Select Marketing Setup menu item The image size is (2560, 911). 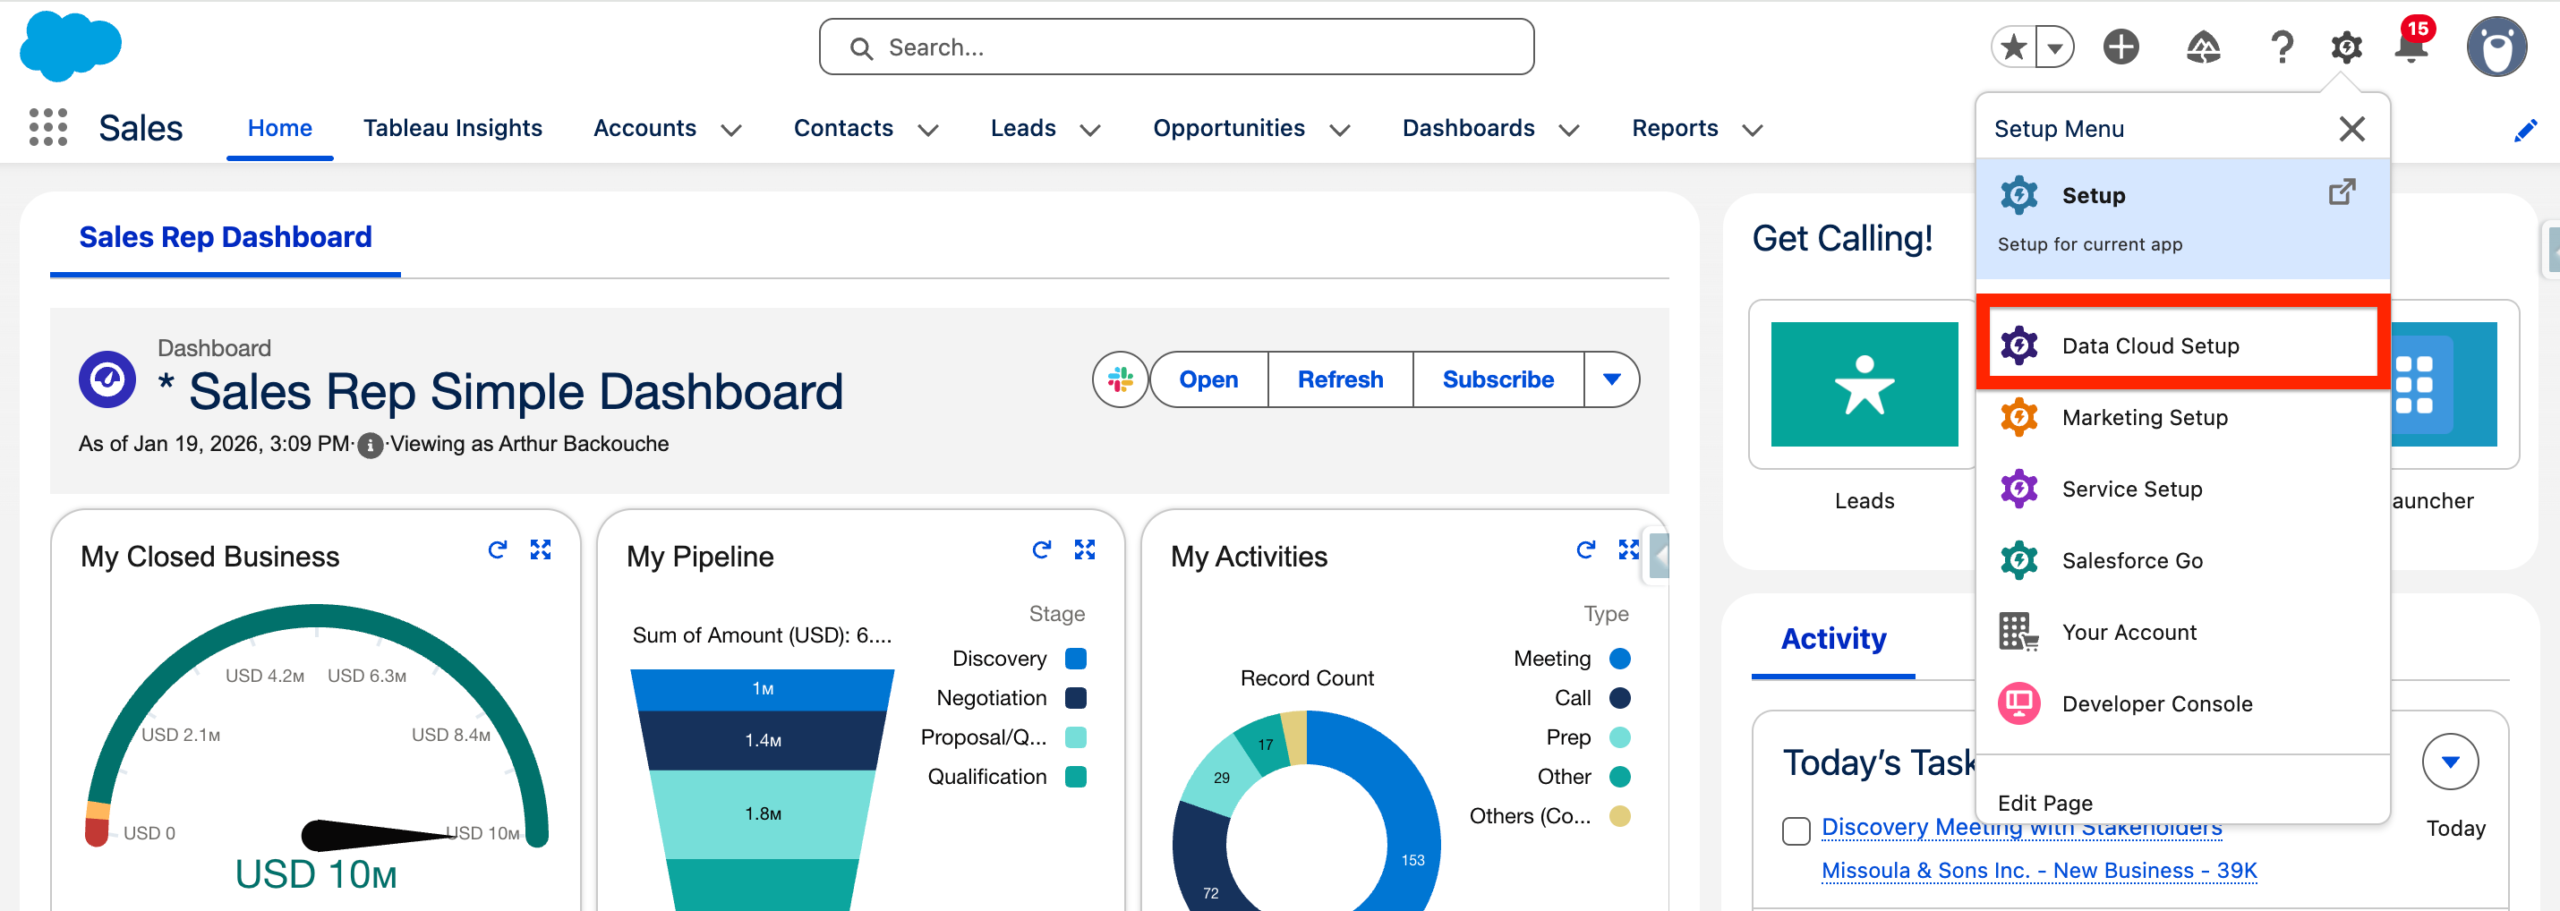pos(2183,418)
